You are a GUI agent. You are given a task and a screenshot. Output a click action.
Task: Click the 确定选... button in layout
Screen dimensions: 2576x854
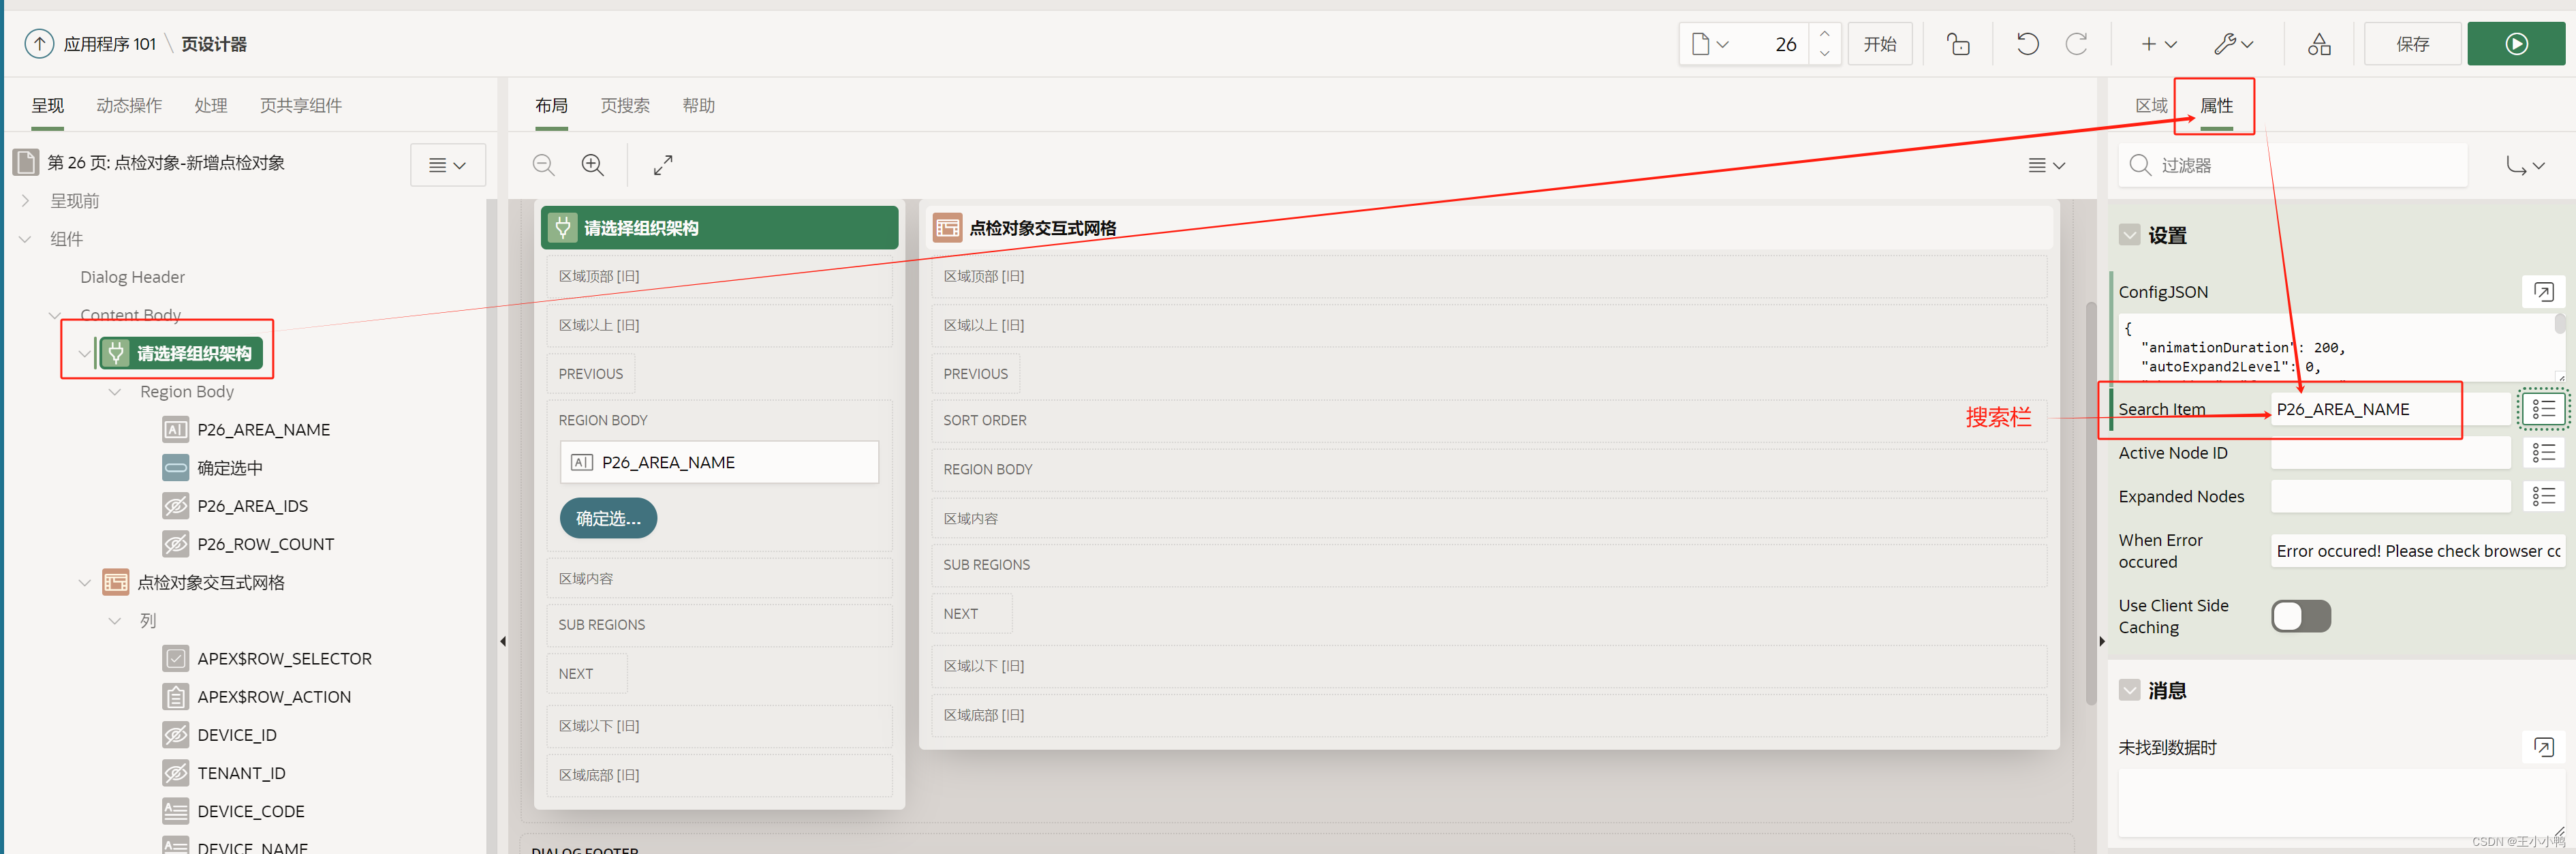tap(608, 518)
